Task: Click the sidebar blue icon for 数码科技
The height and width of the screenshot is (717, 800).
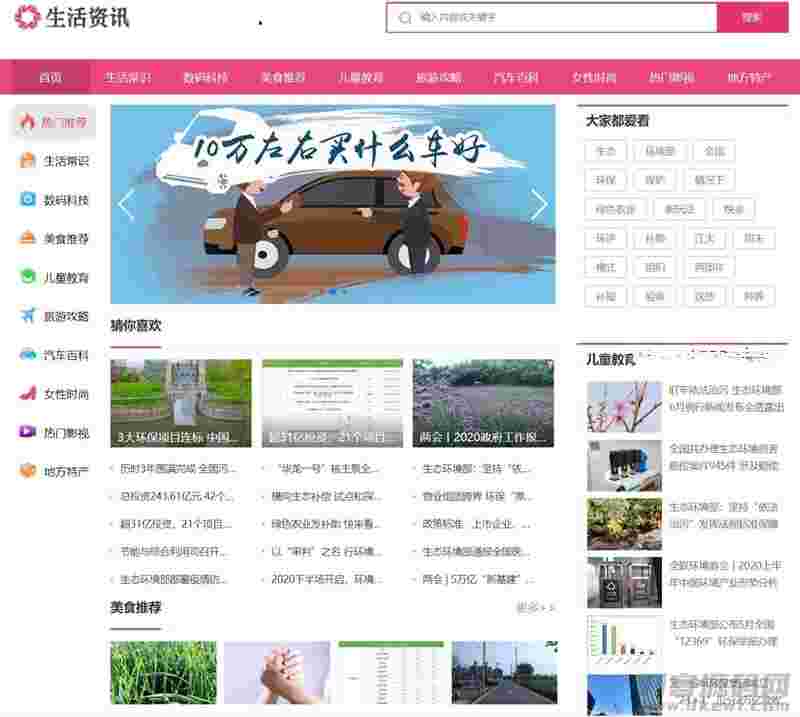Action: tap(27, 200)
